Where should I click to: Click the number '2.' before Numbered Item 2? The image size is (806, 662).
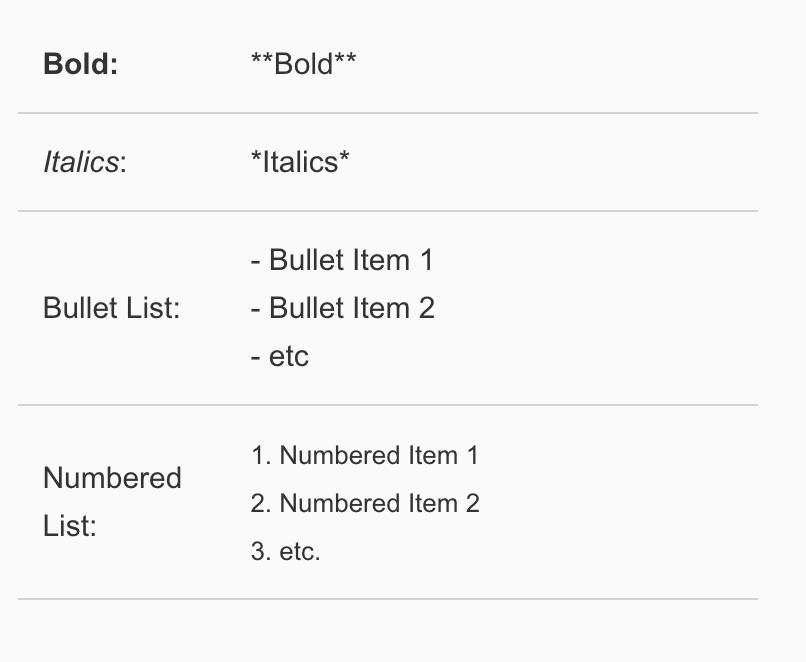click(x=261, y=503)
